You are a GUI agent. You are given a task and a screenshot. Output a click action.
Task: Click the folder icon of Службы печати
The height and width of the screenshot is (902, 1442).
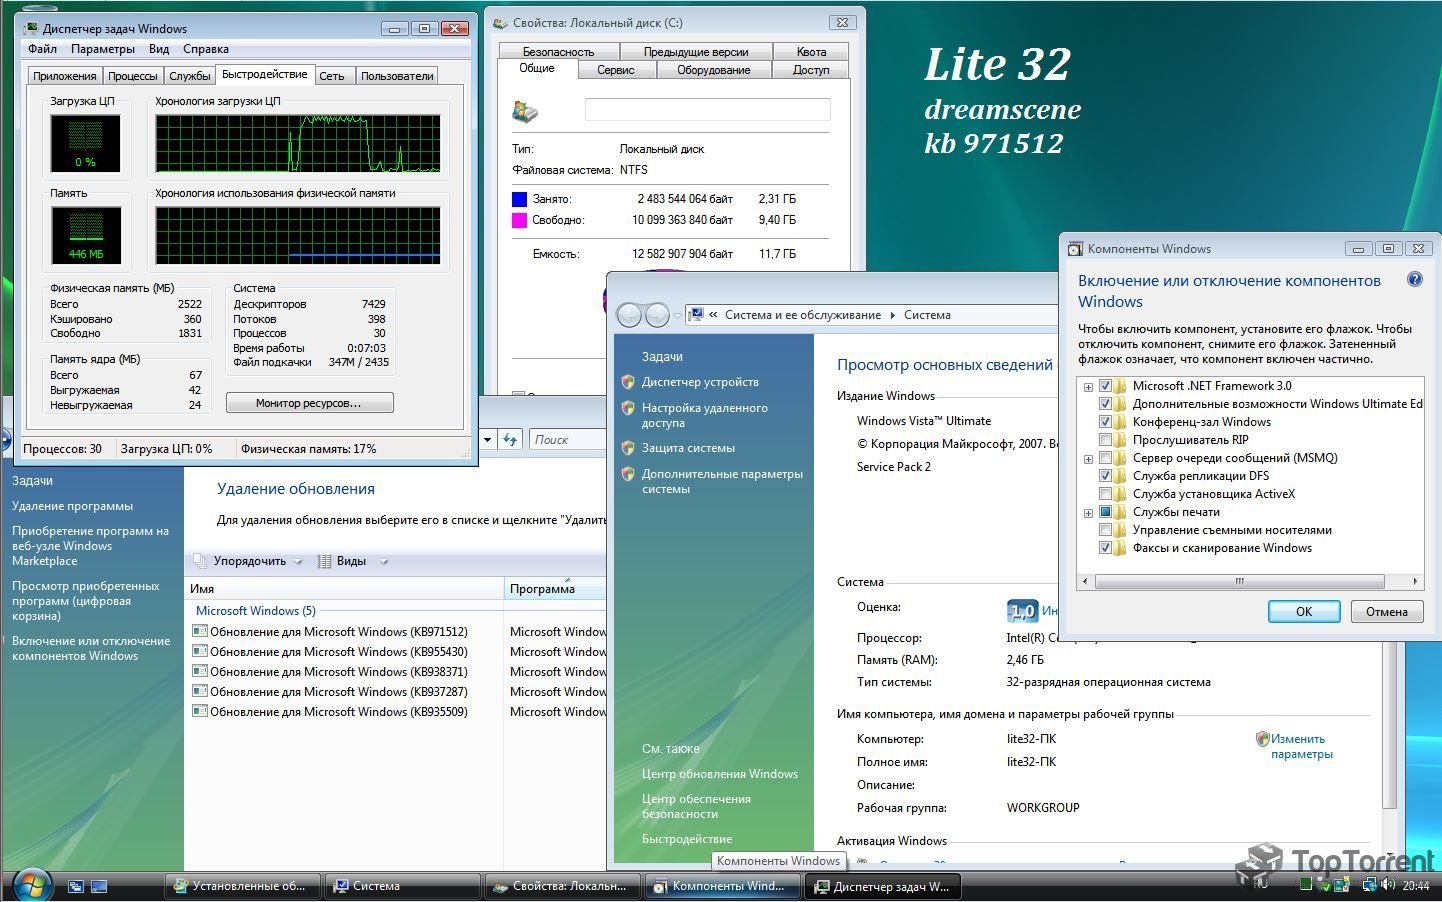1121,512
